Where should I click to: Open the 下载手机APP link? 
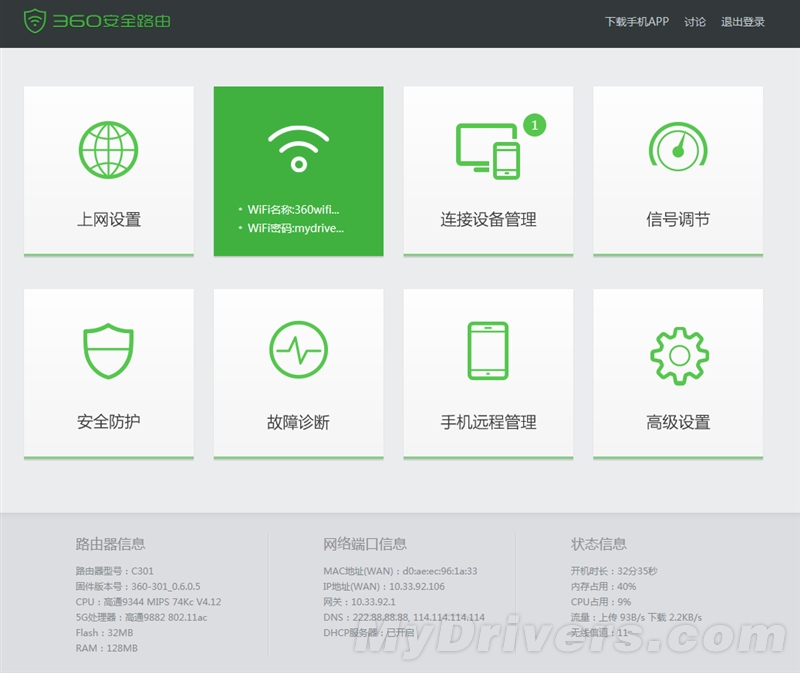pos(636,22)
